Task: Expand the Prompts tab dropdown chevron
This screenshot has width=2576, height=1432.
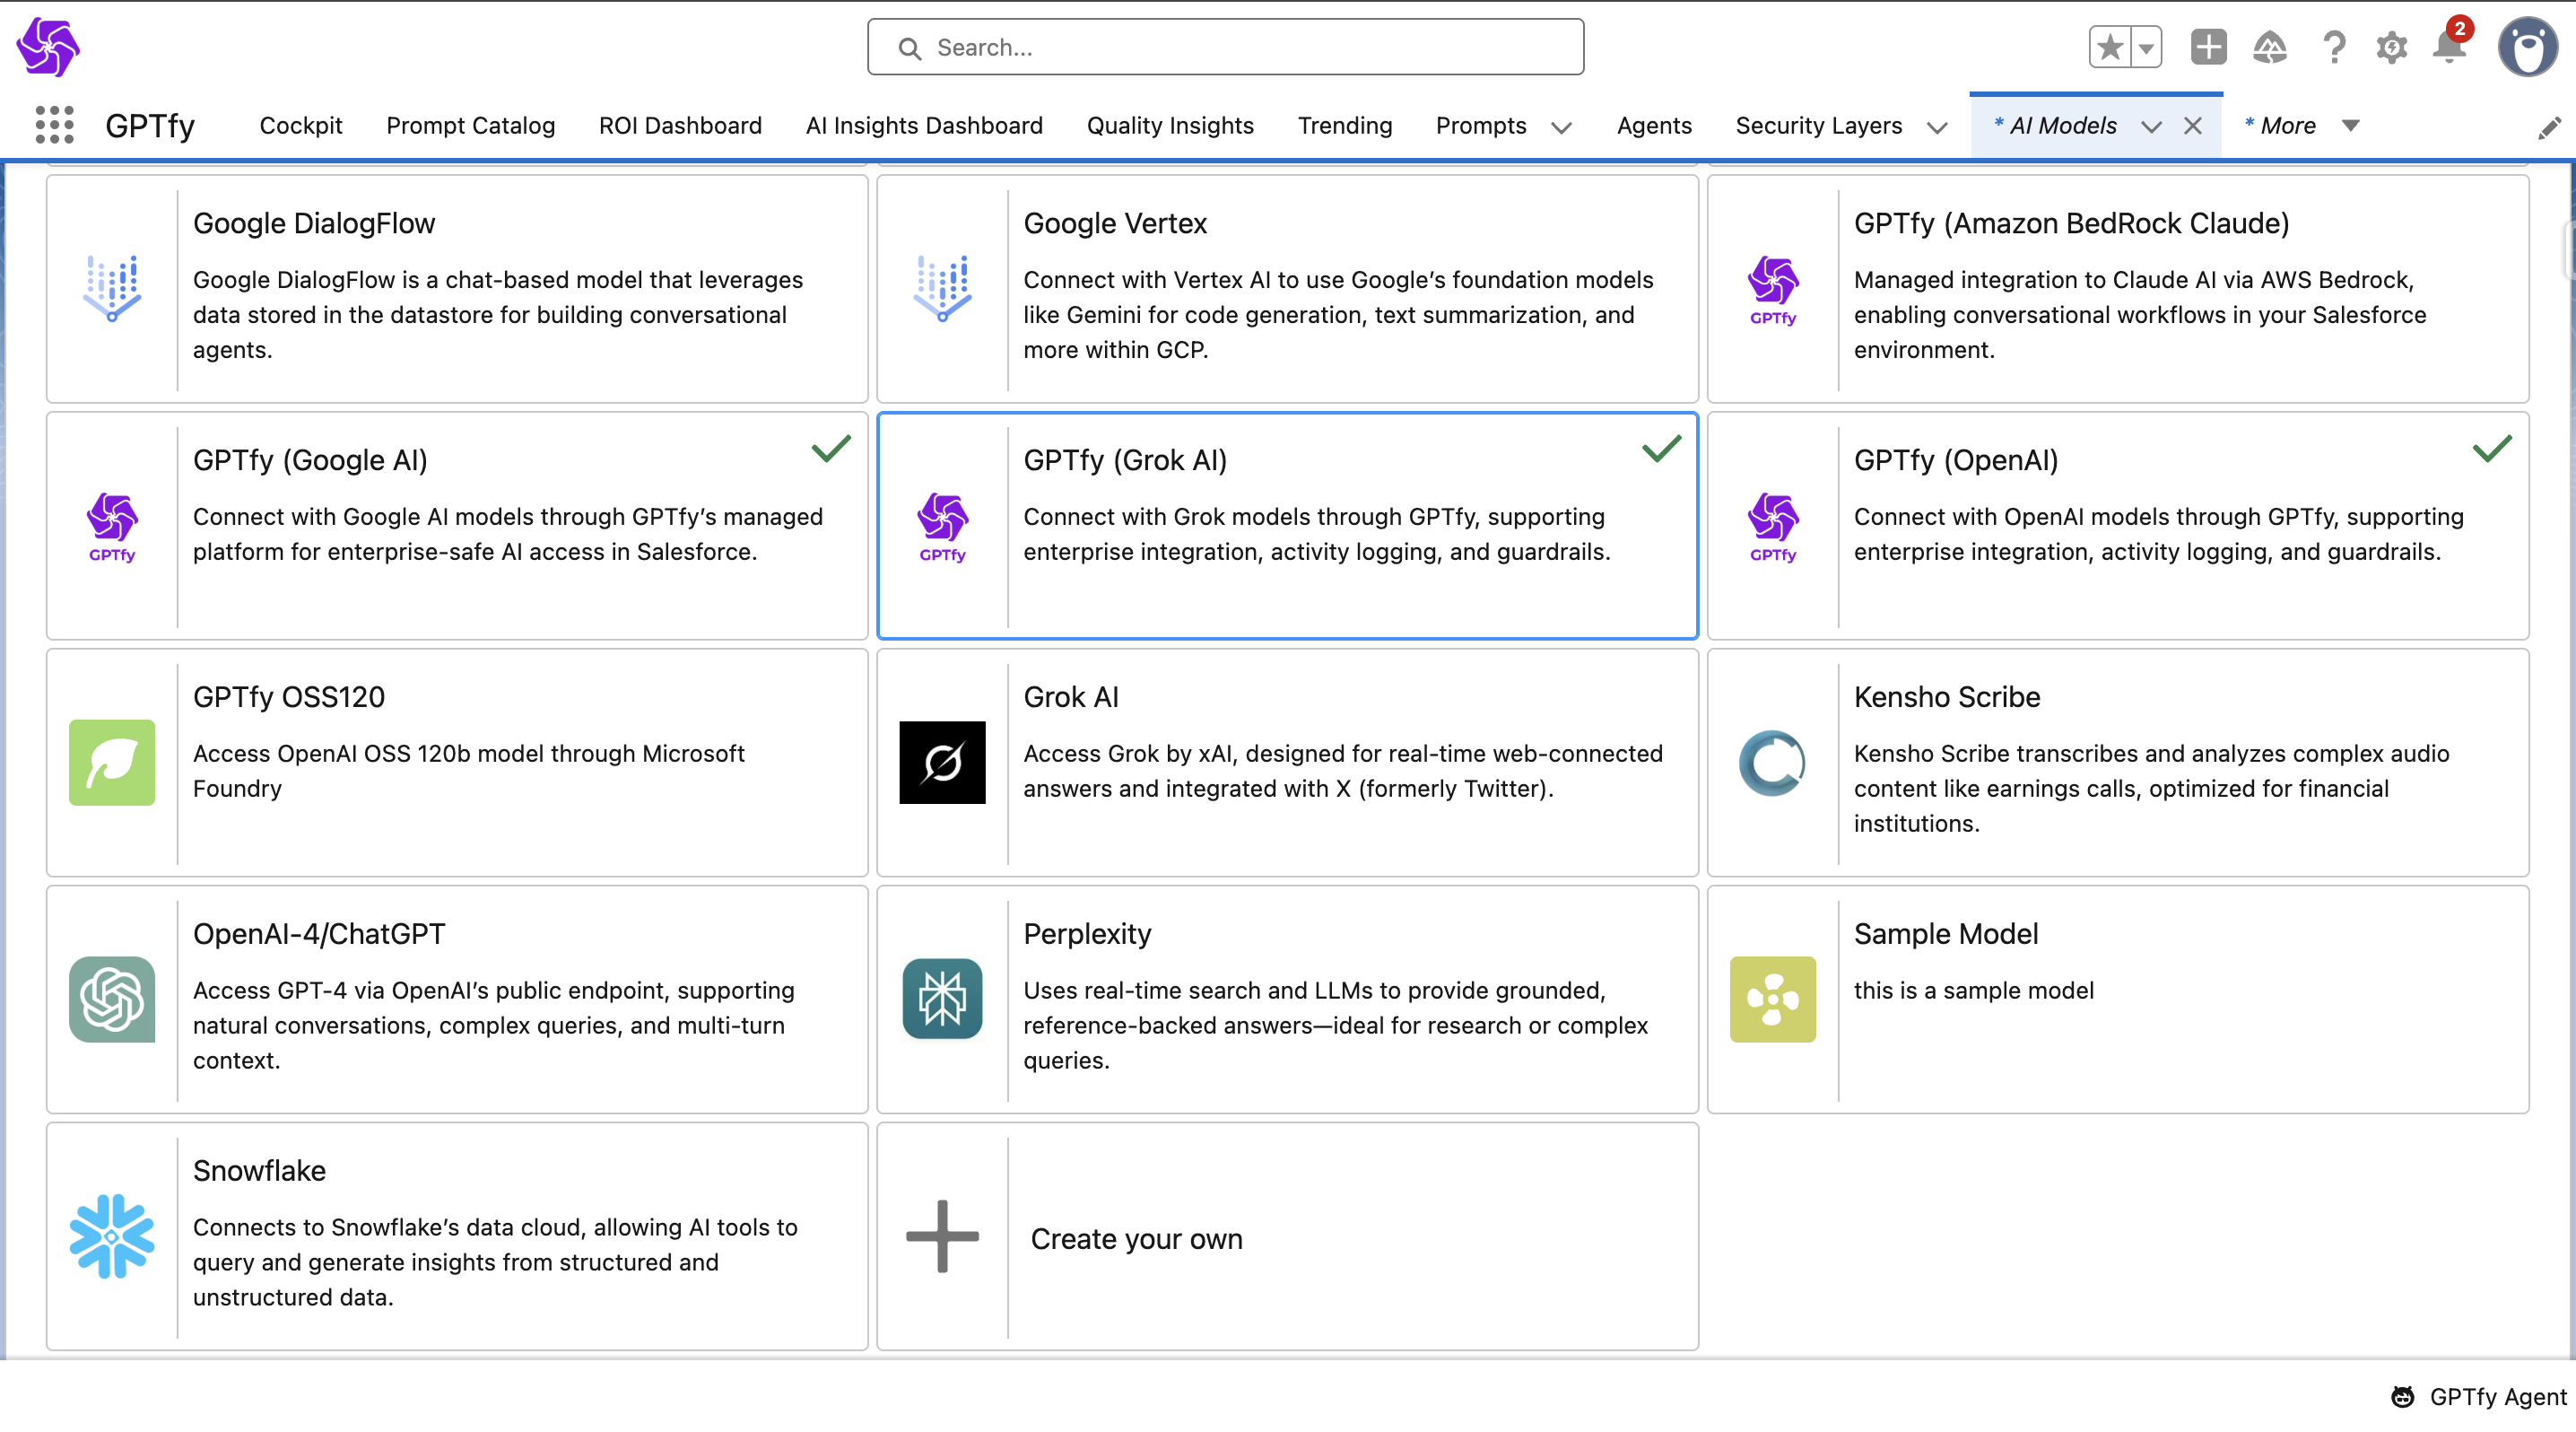Action: click(1561, 127)
